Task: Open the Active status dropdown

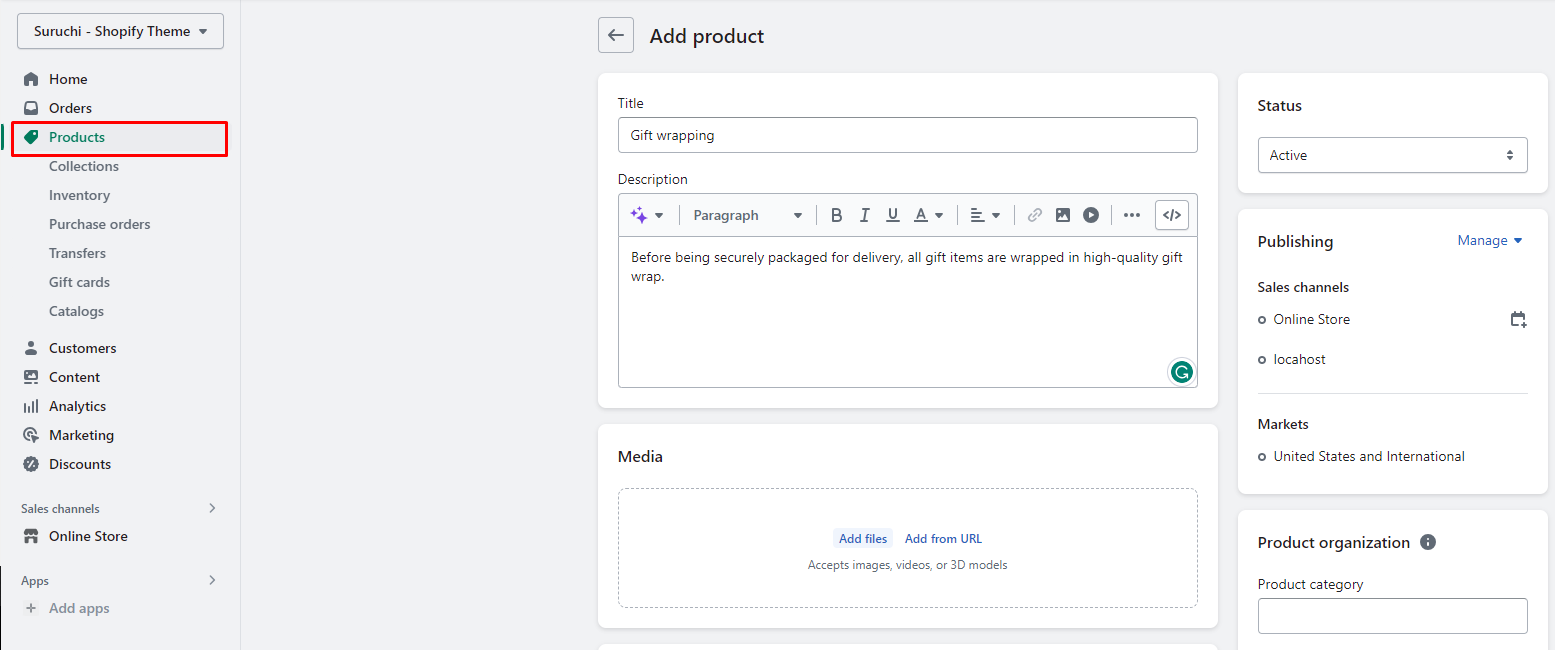Action: [x=1392, y=155]
